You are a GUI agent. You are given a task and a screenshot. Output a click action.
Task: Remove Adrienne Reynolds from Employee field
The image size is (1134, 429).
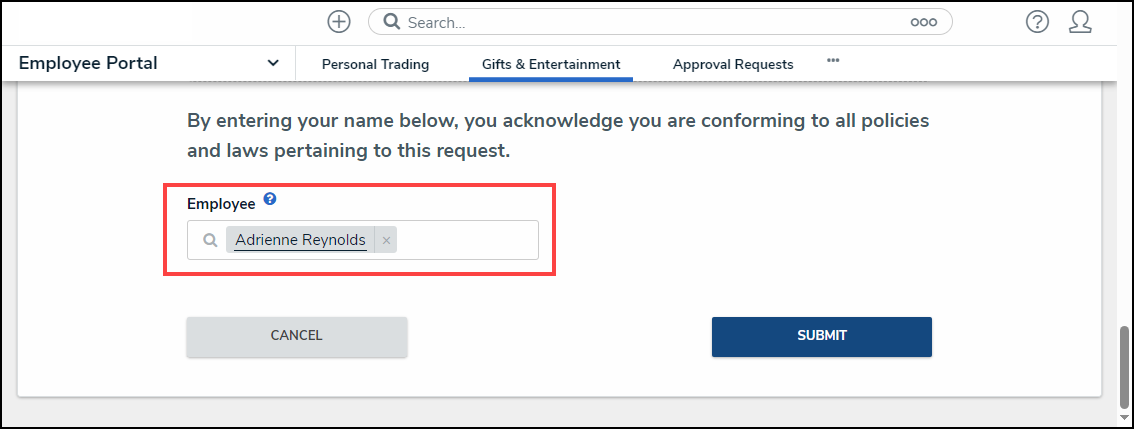coord(386,240)
